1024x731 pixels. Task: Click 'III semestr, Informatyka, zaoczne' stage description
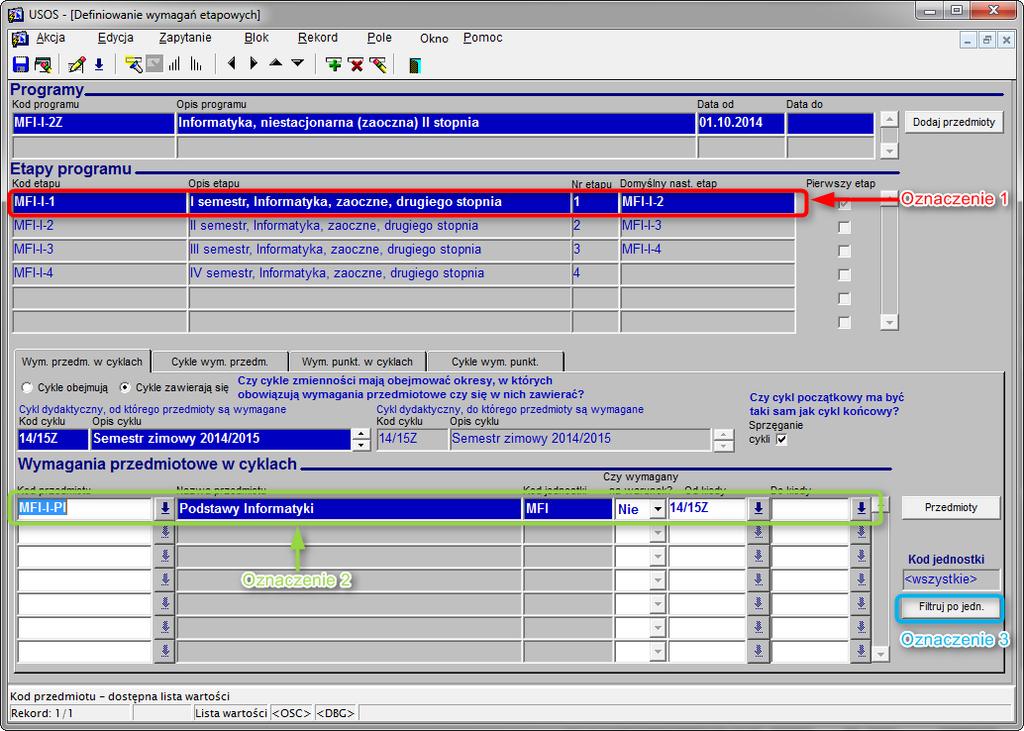[x=379, y=250]
